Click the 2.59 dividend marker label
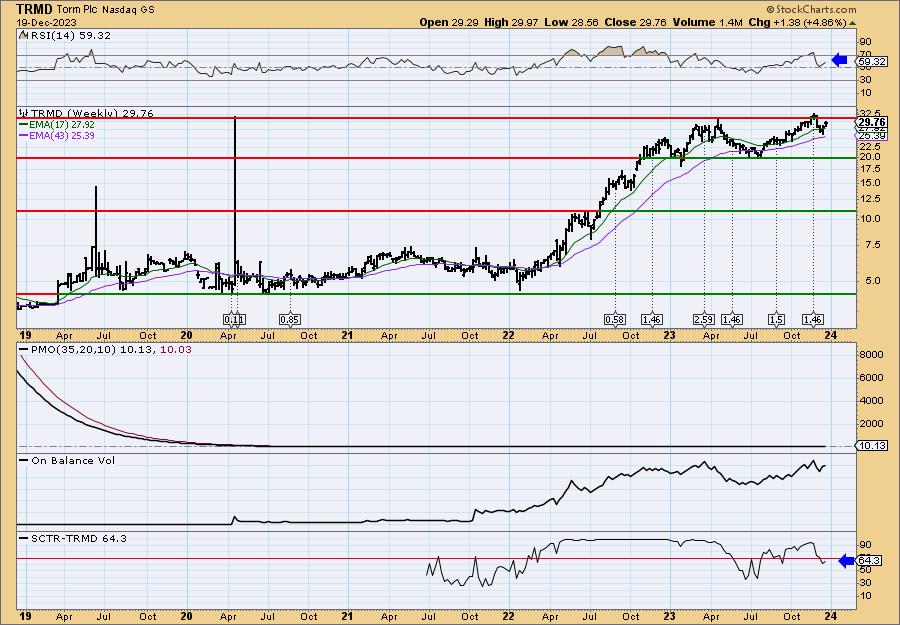The image size is (900, 625). (704, 319)
